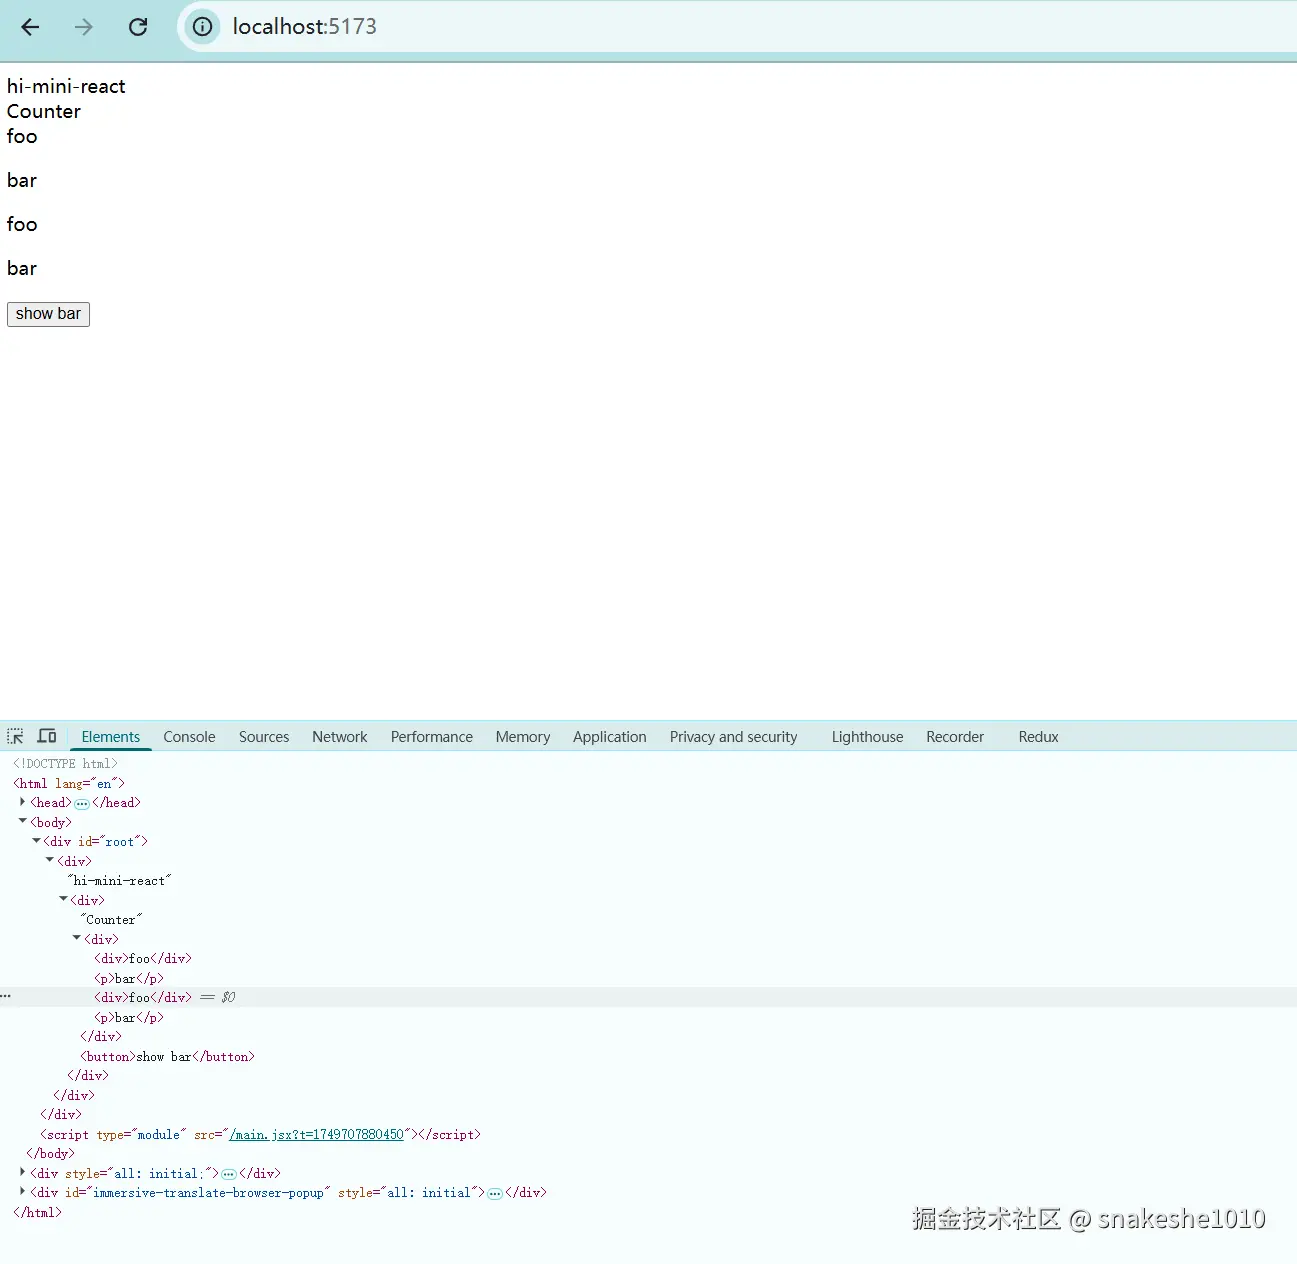Select the html lang en line
Viewport: 1297px width, 1264px height.
(69, 783)
